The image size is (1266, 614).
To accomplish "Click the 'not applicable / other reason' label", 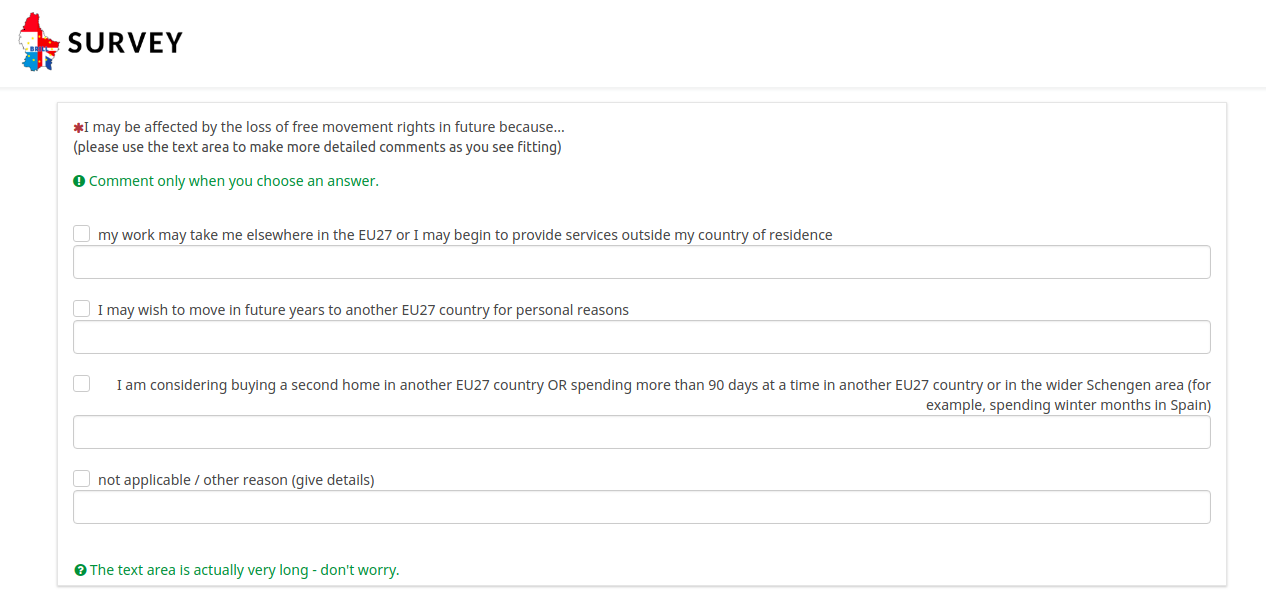I will [x=236, y=480].
